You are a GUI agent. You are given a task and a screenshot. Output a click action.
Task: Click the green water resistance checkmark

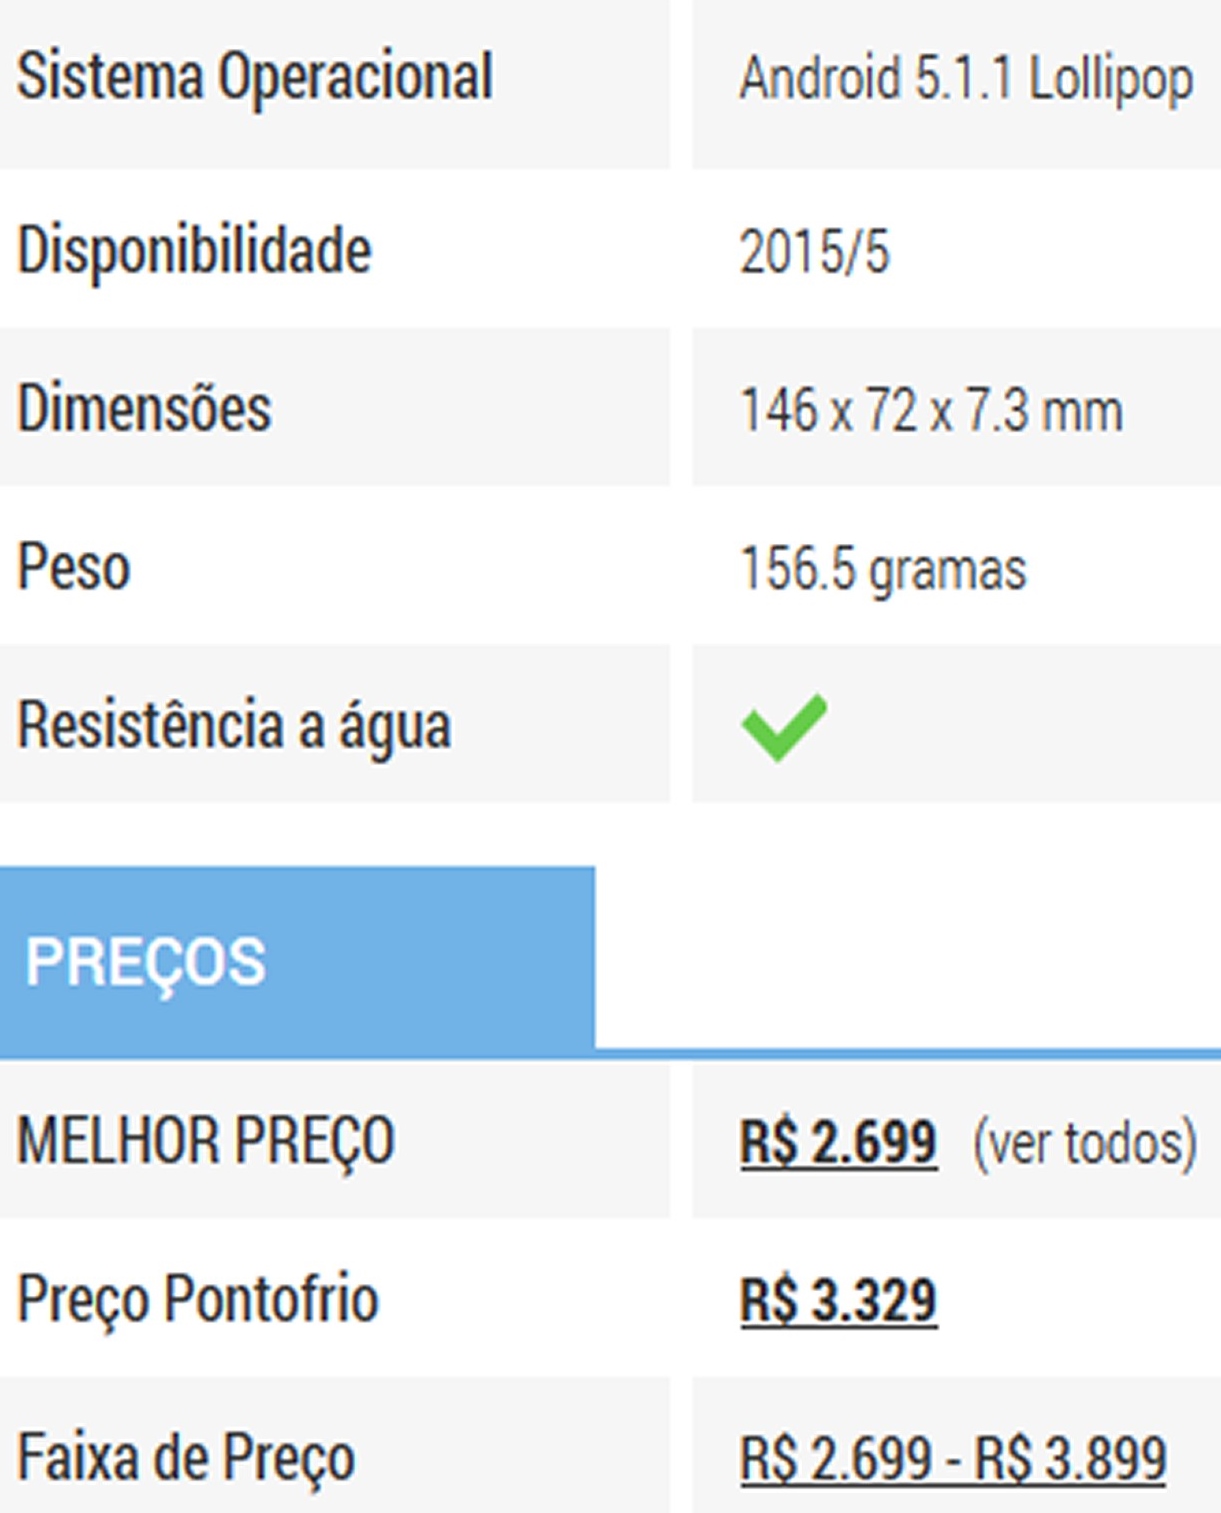[784, 727]
